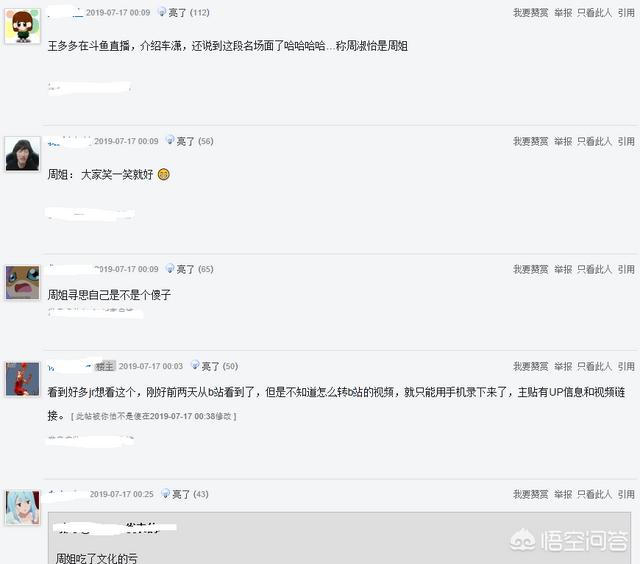Click 引用 on the 楼主 comment

pyautogui.click(x=626, y=366)
